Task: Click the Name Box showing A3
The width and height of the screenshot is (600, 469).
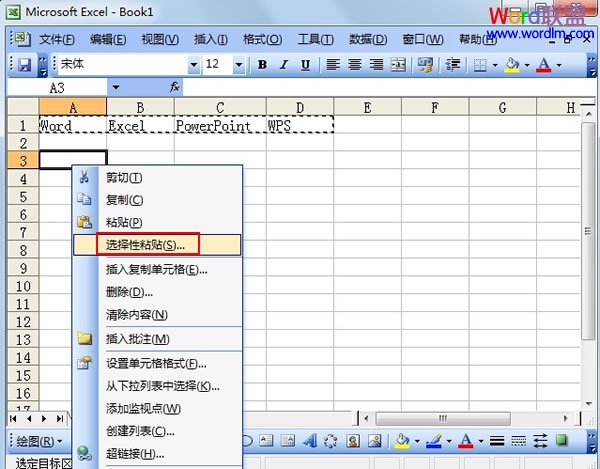Action: click(57, 88)
